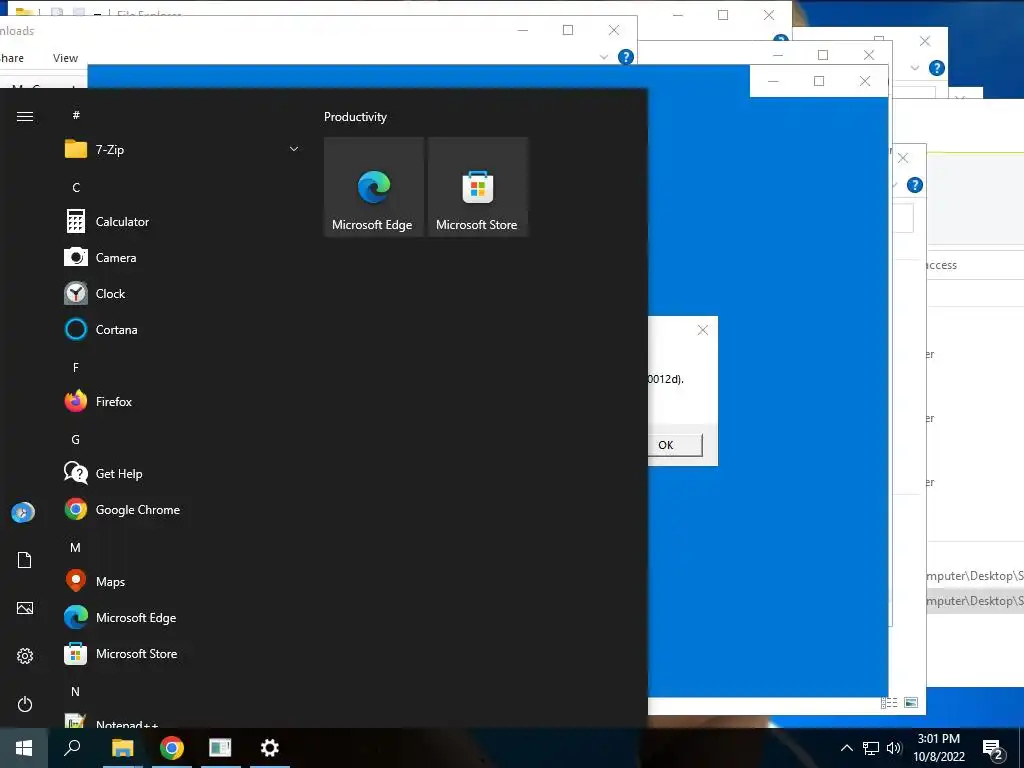1024x768 pixels.
Task: Open the Settings gear on the taskbar
Action: pyautogui.click(x=270, y=748)
